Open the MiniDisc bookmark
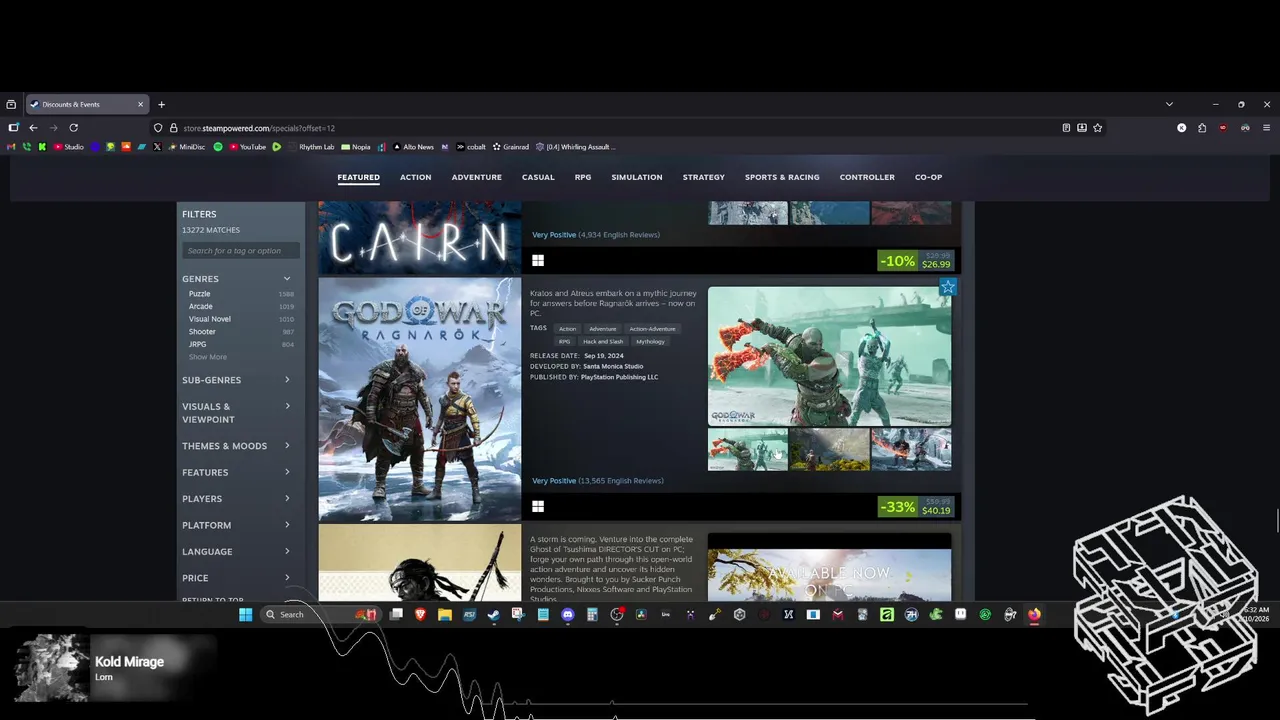Screen dimensions: 1280x720 (x=186, y=147)
